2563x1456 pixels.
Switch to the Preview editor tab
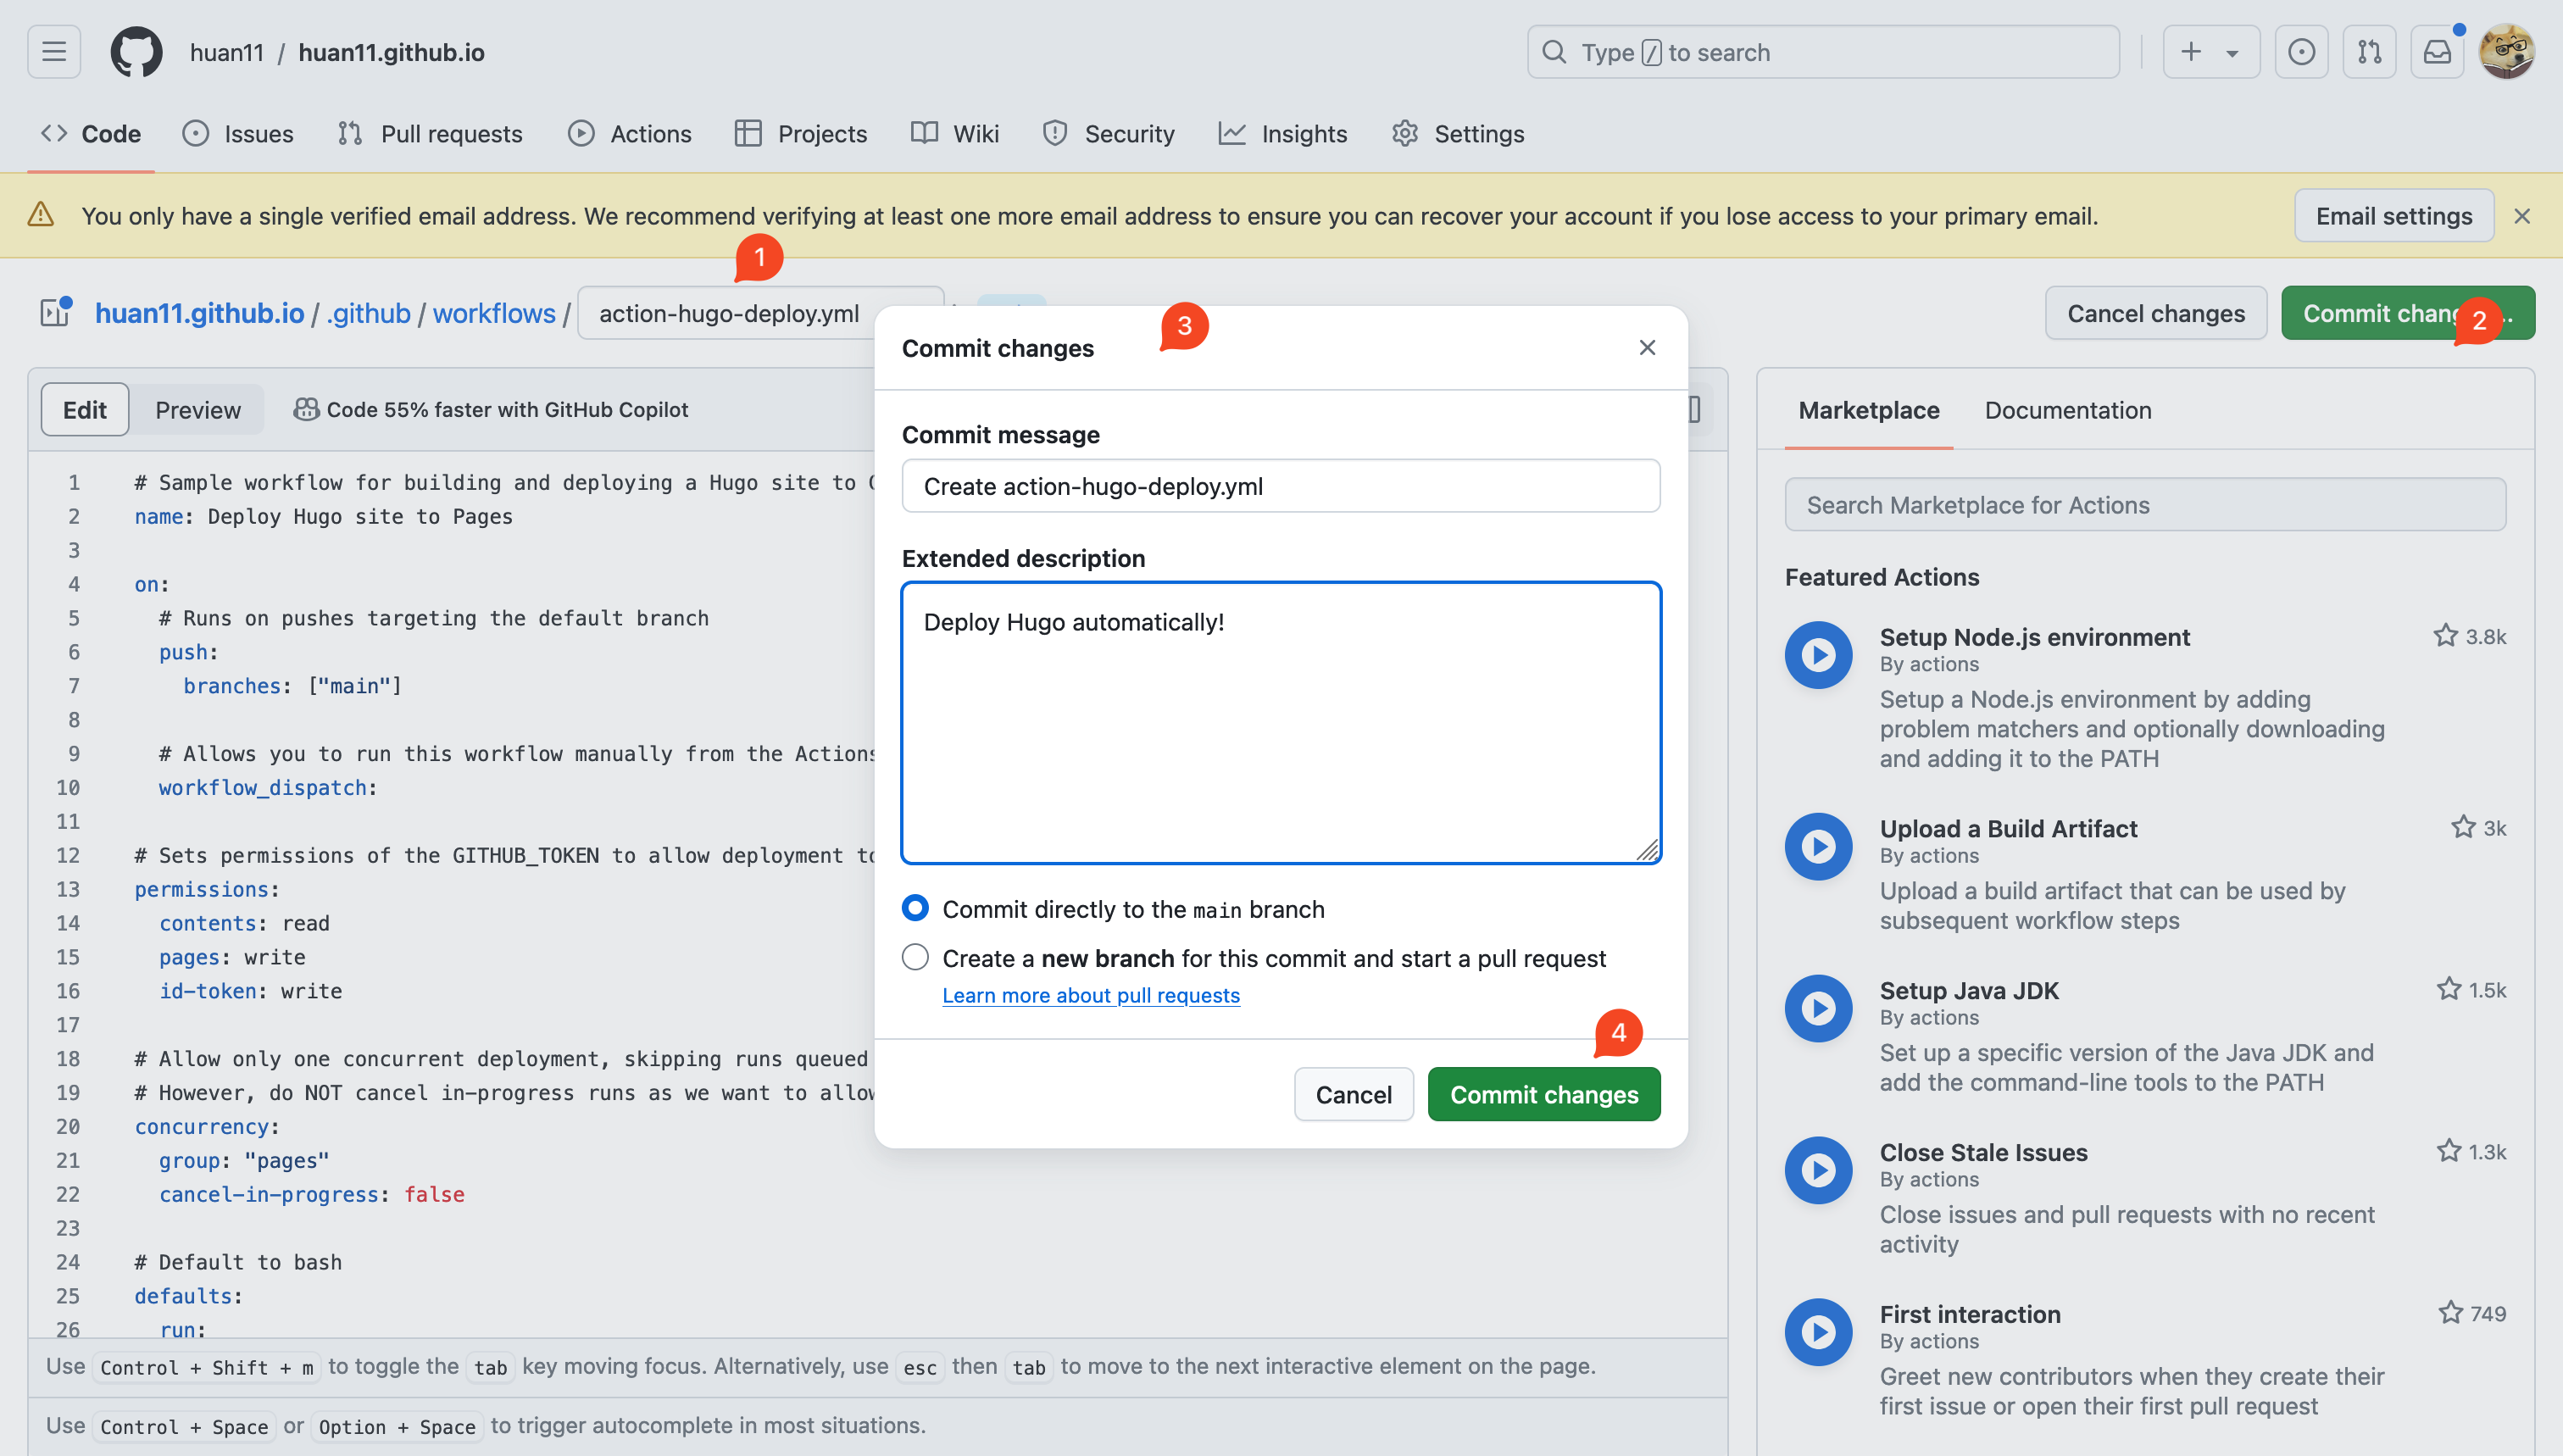197,410
